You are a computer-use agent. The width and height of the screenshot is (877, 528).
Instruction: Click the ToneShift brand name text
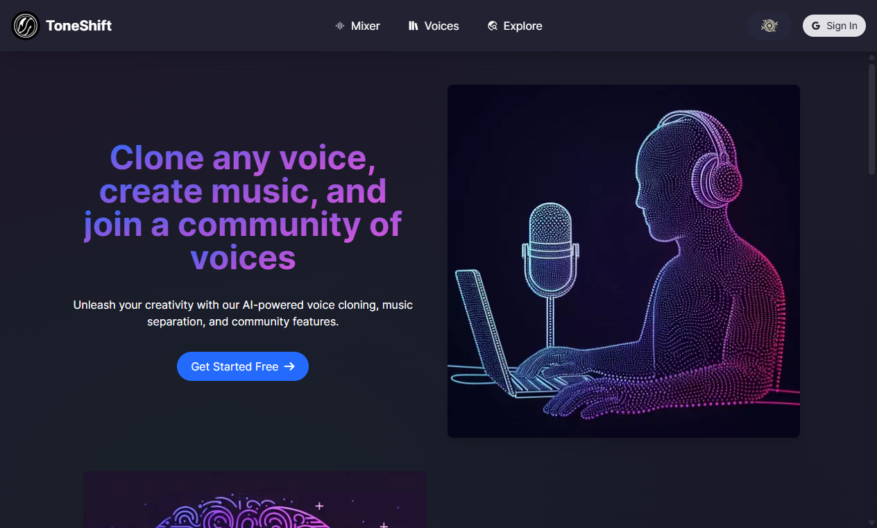point(79,26)
